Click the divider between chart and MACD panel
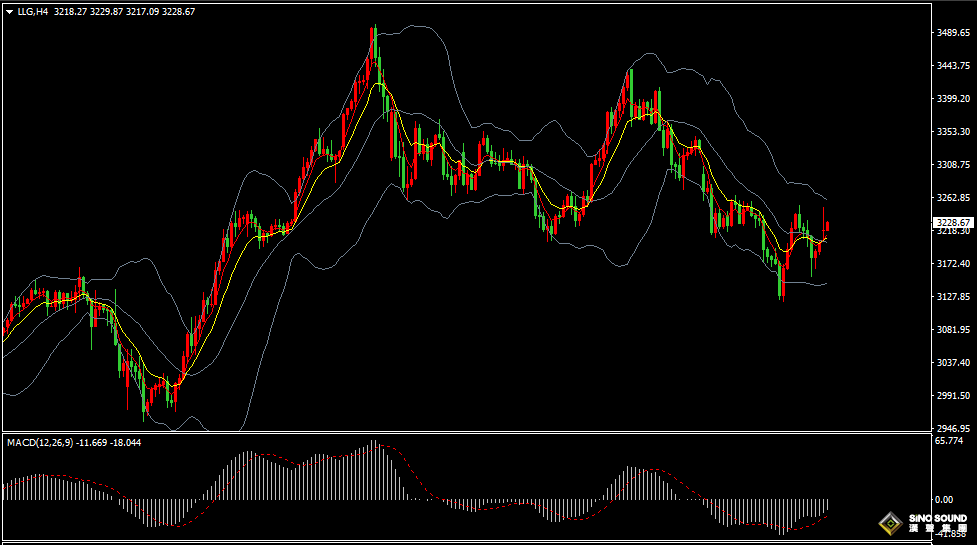This screenshot has height=545, width=977. point(465,433)
